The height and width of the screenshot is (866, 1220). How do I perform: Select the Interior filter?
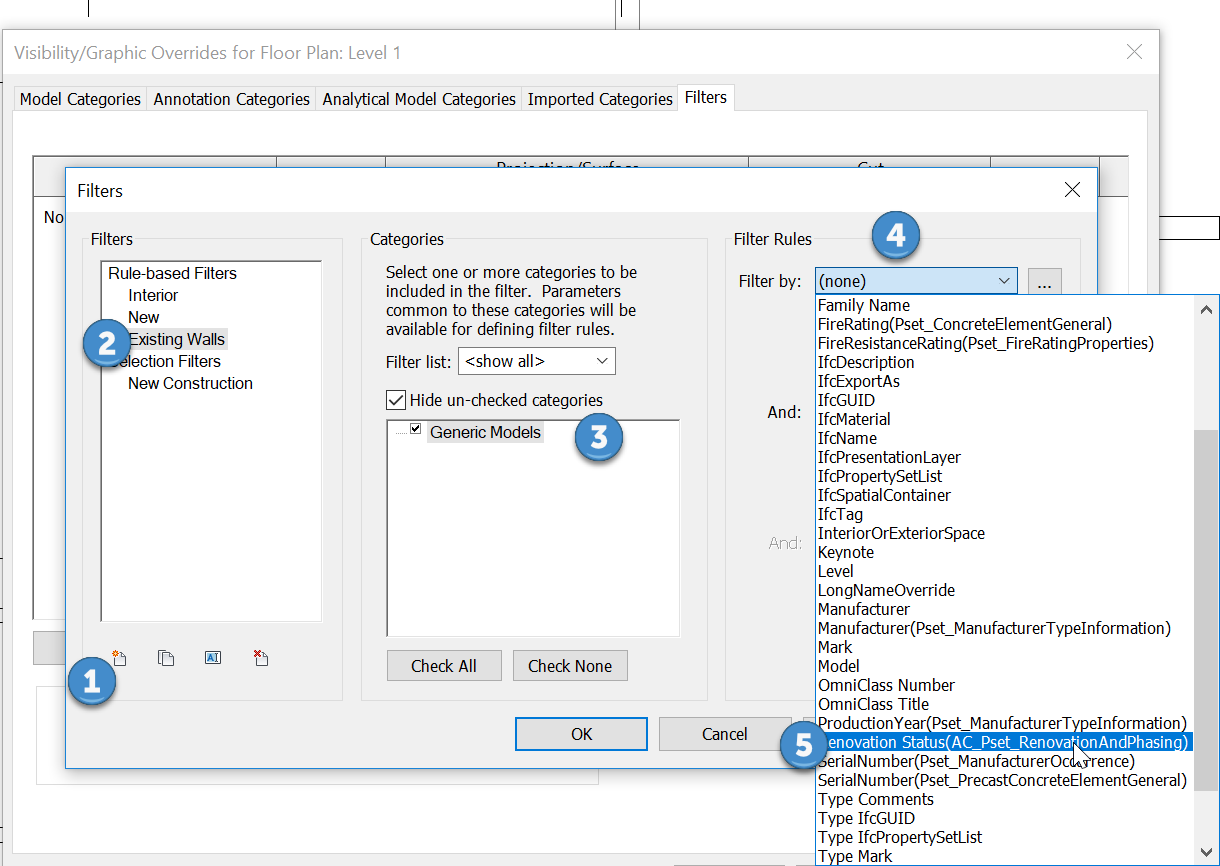[x=153, y=295]
